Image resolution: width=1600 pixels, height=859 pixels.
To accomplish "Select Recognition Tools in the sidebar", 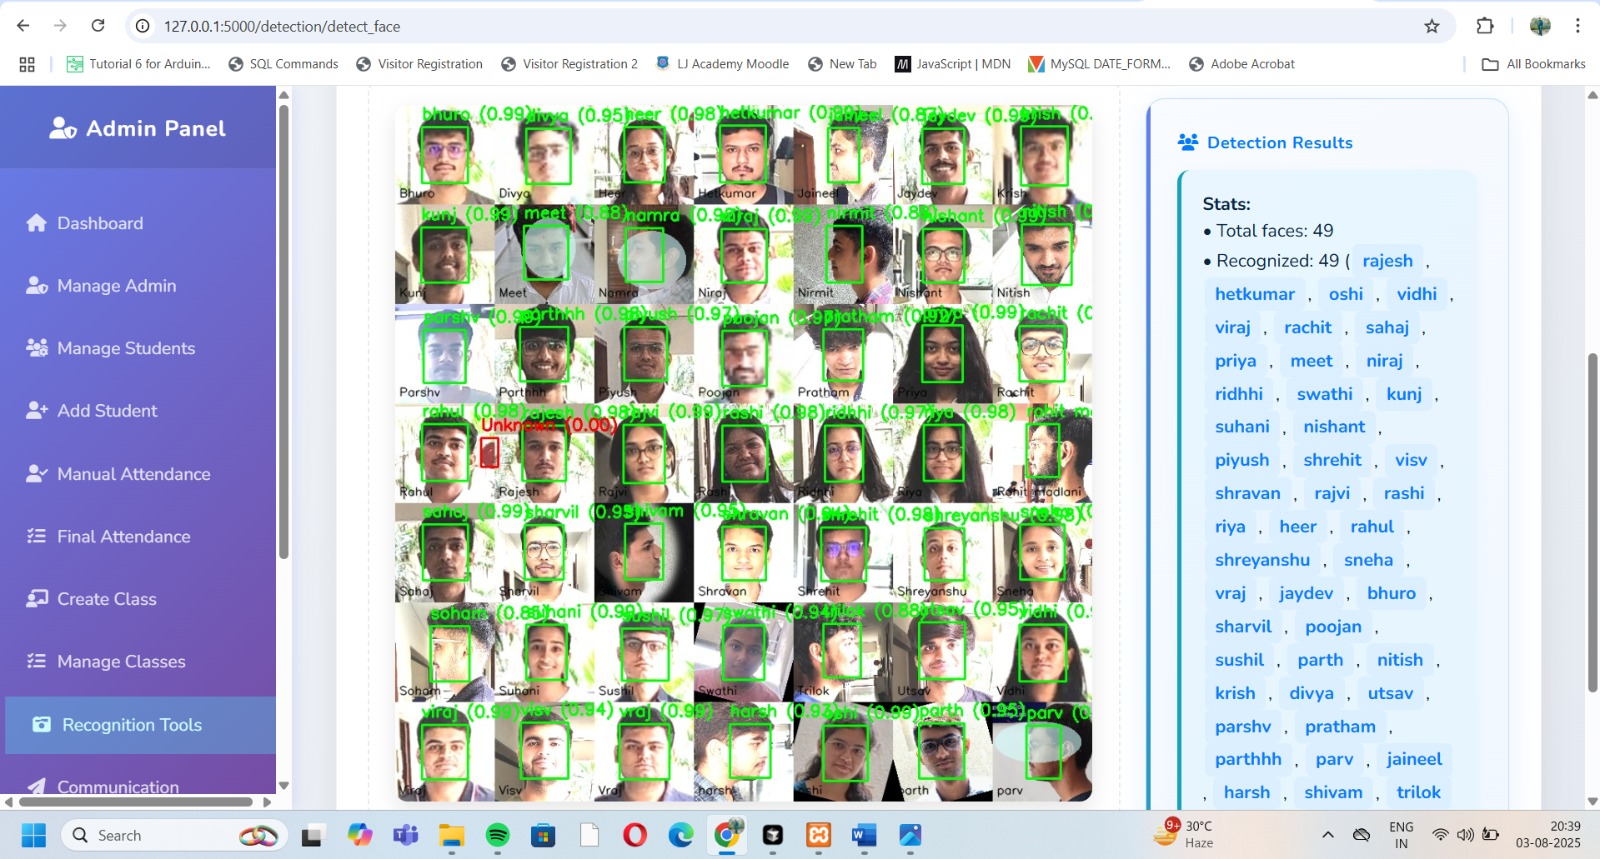I will click(x=131, y=725).
